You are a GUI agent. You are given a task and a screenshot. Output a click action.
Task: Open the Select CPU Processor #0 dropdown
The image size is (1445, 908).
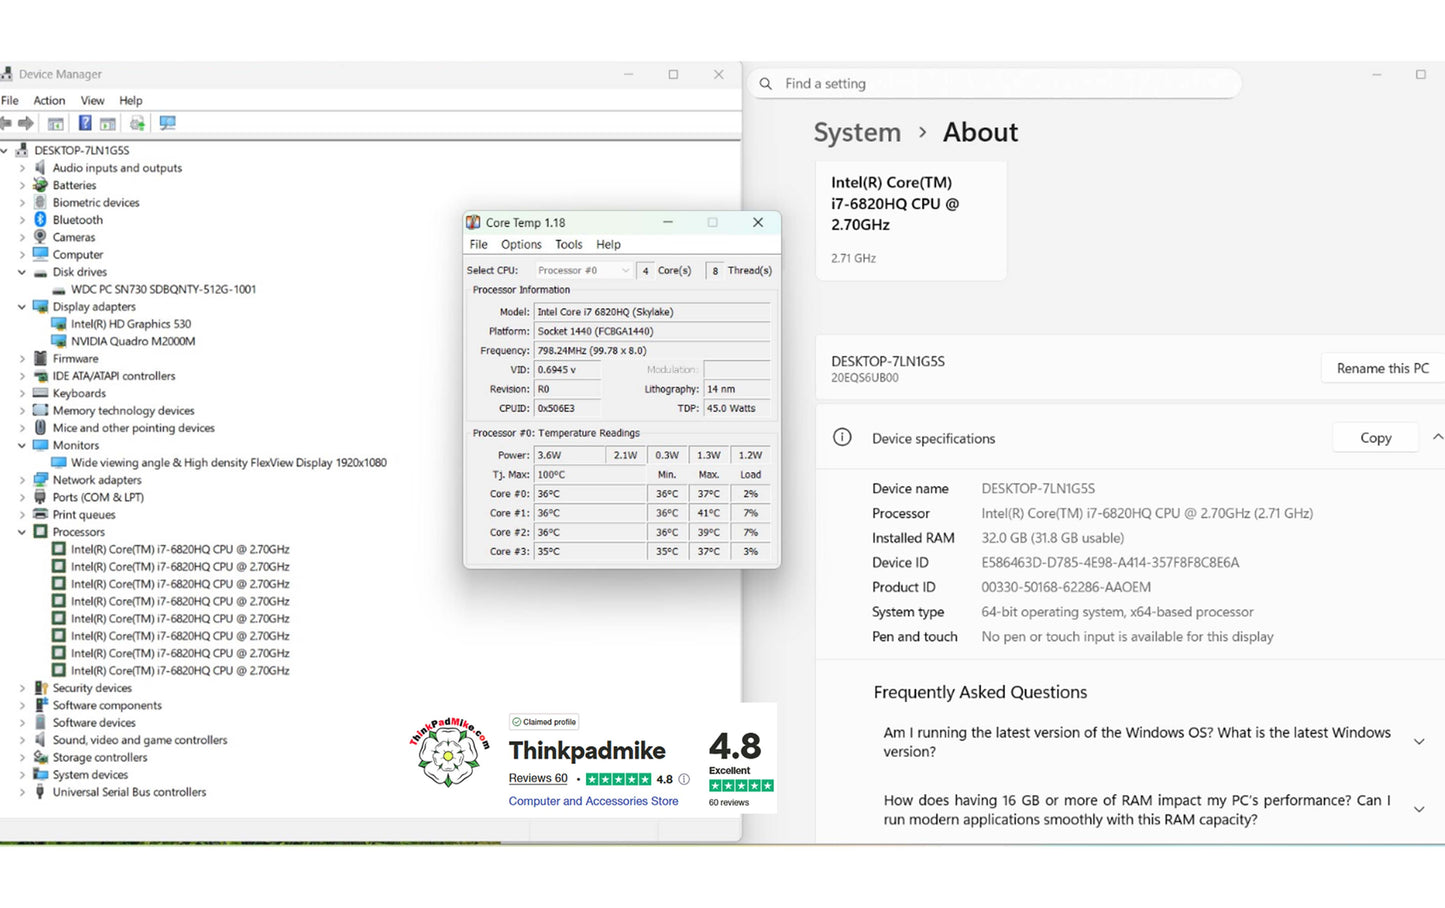coord(583,270)
